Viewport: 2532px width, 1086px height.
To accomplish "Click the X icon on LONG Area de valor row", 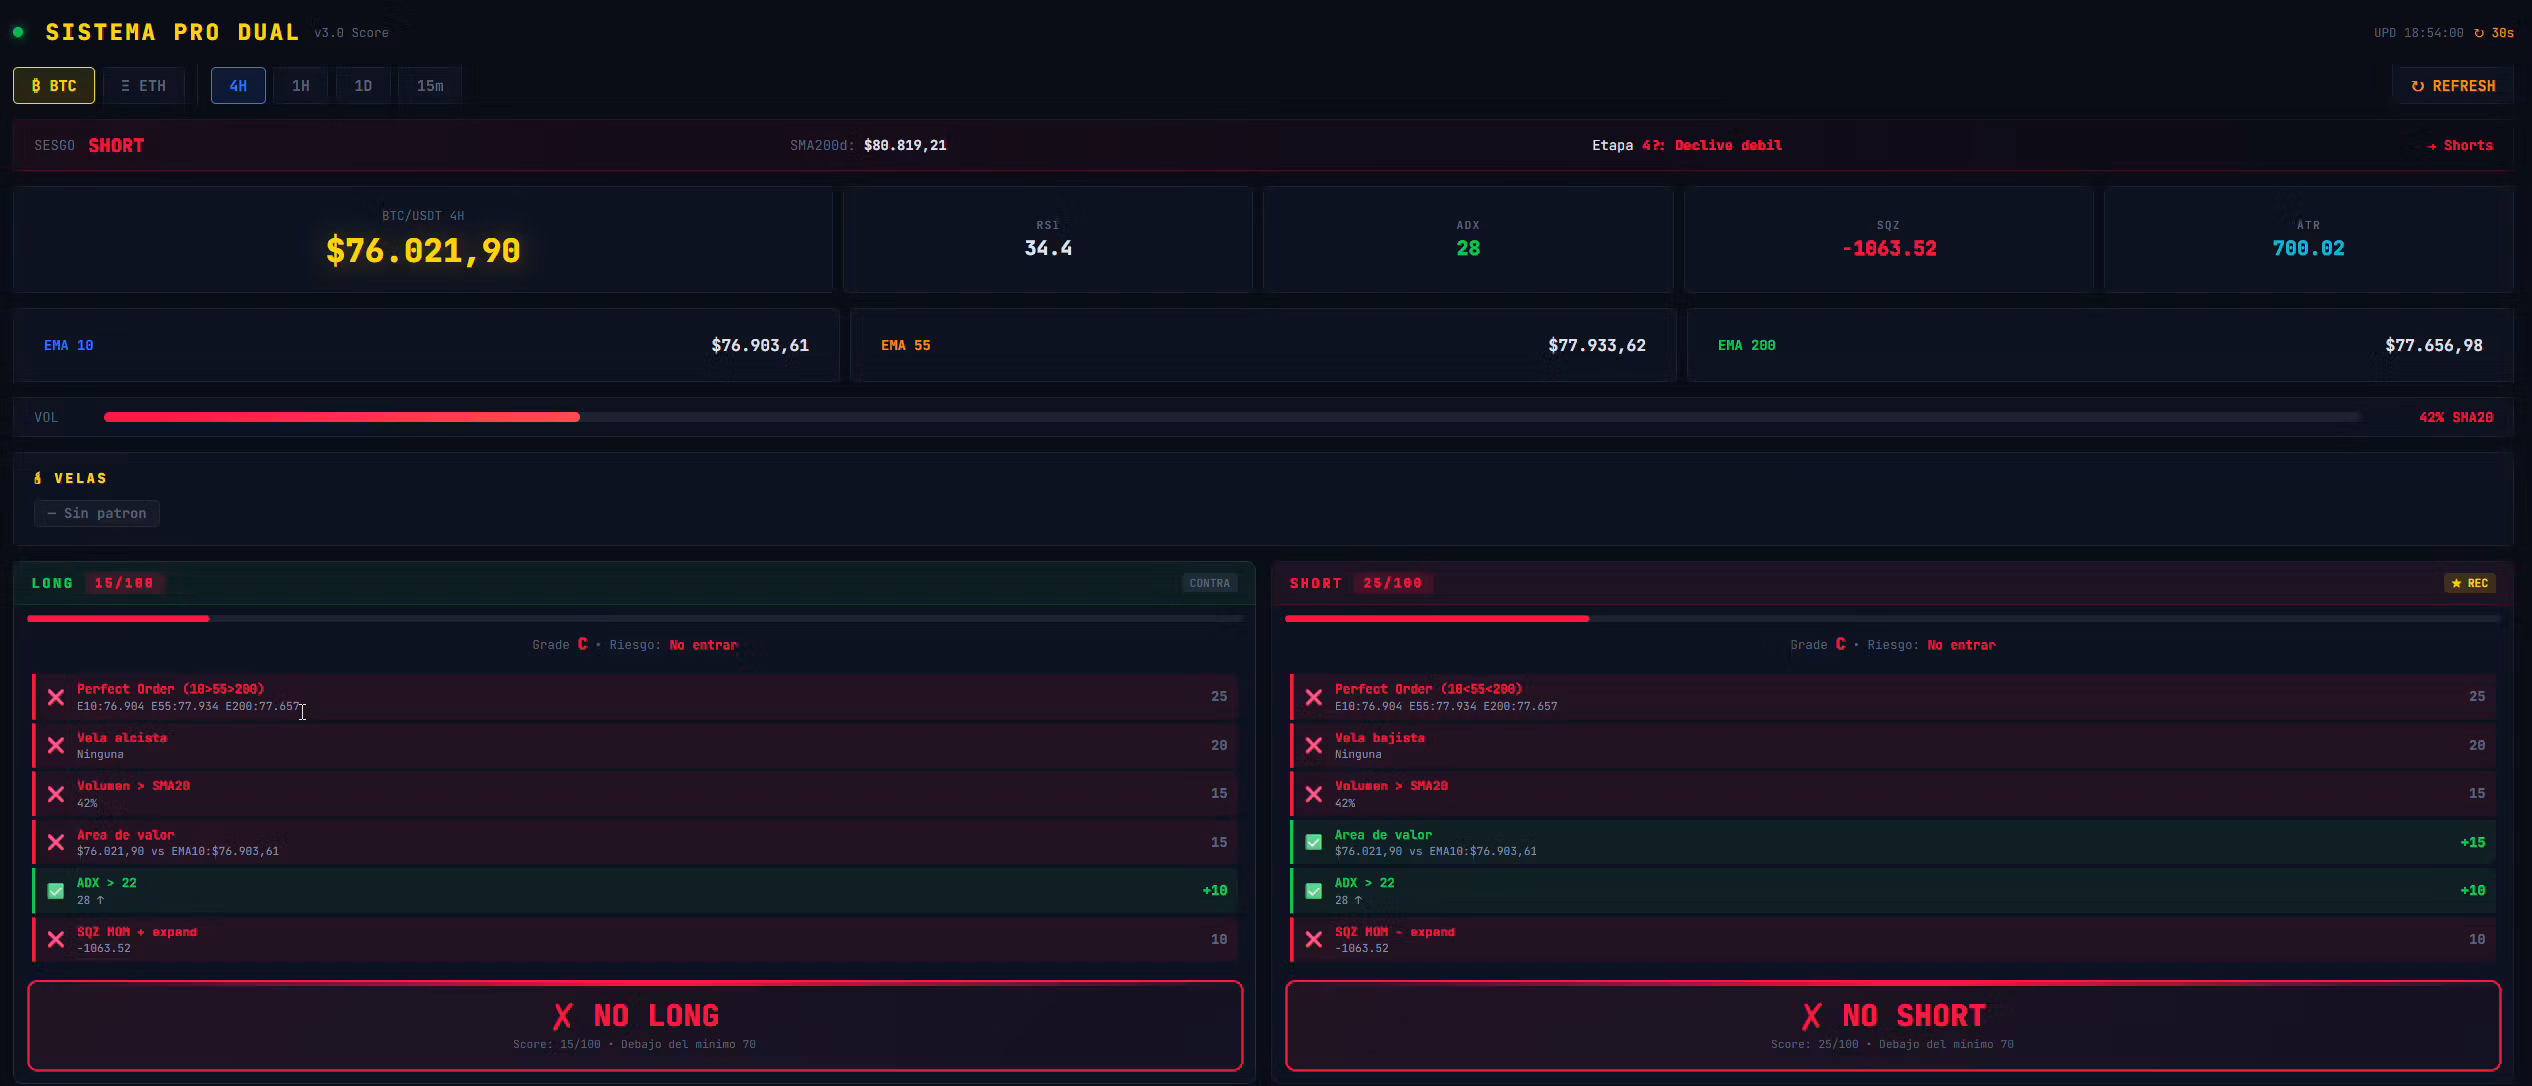I will pos(56,842).
